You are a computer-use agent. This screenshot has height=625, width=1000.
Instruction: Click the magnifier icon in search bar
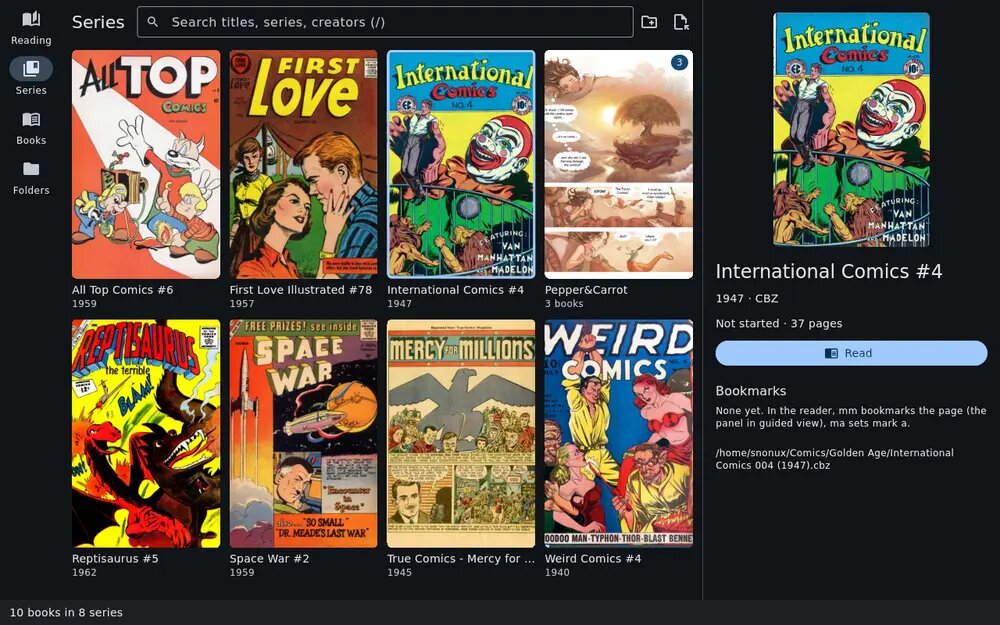152,22
